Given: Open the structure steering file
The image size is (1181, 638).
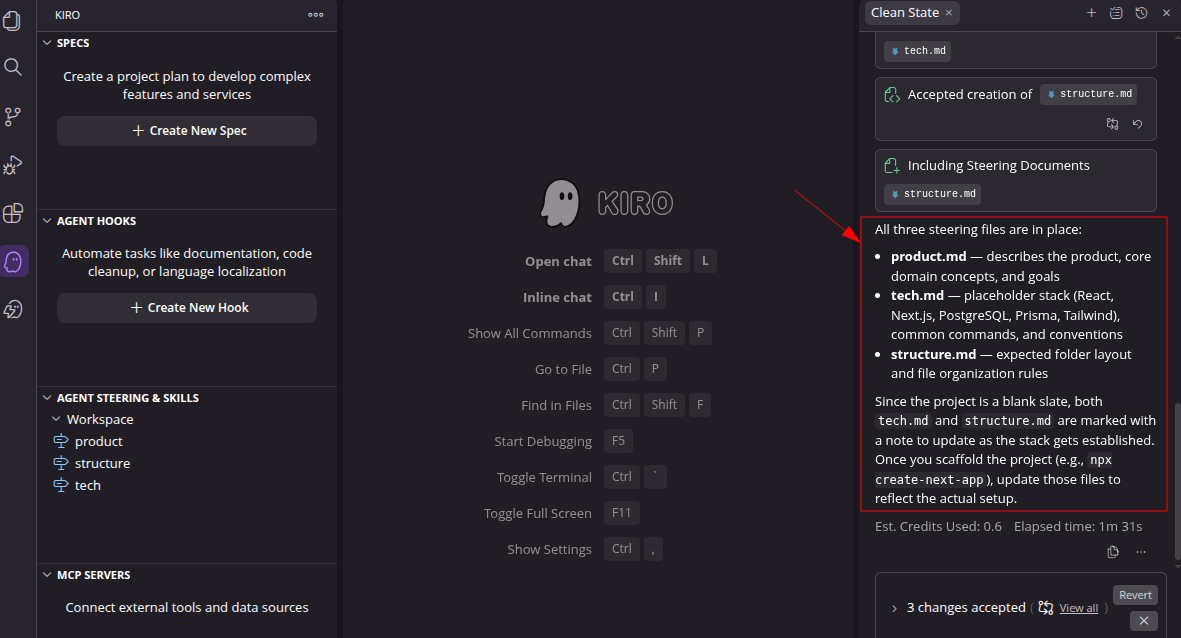Looking at the screenshot, I should click(102, 463).
